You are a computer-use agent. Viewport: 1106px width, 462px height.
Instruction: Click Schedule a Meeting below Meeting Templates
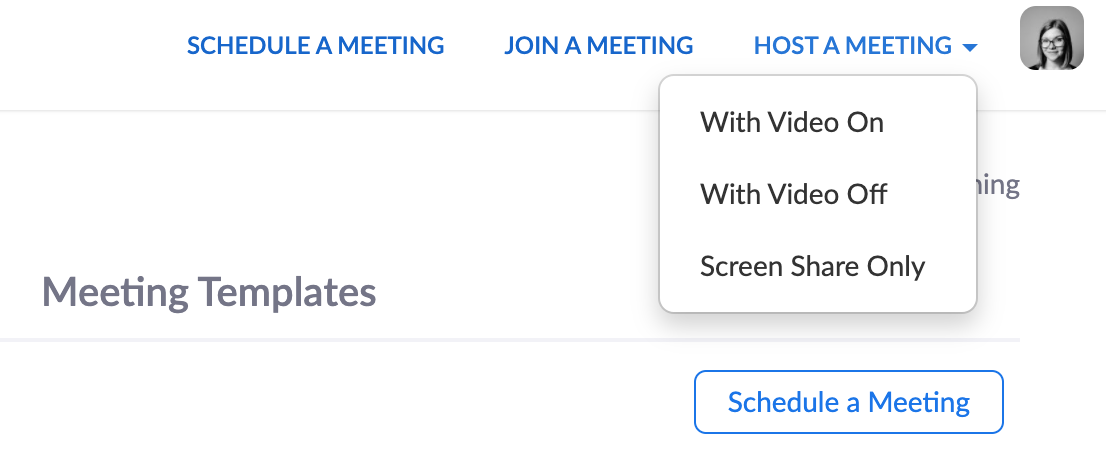[x=848, y=402]
